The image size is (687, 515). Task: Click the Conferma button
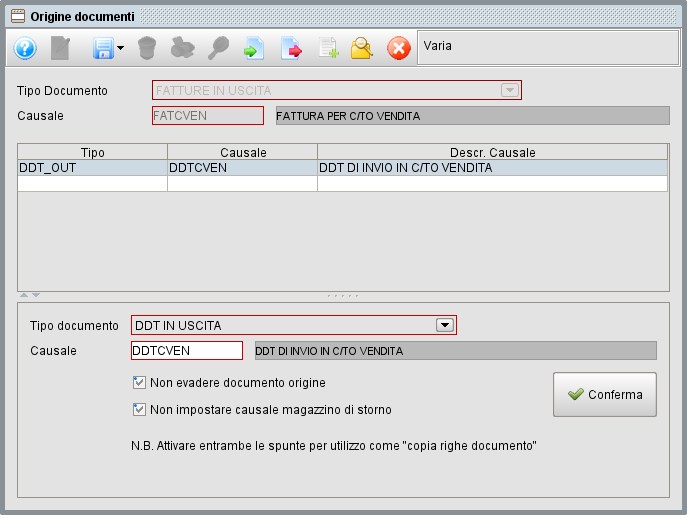click(x=605, y=394)
